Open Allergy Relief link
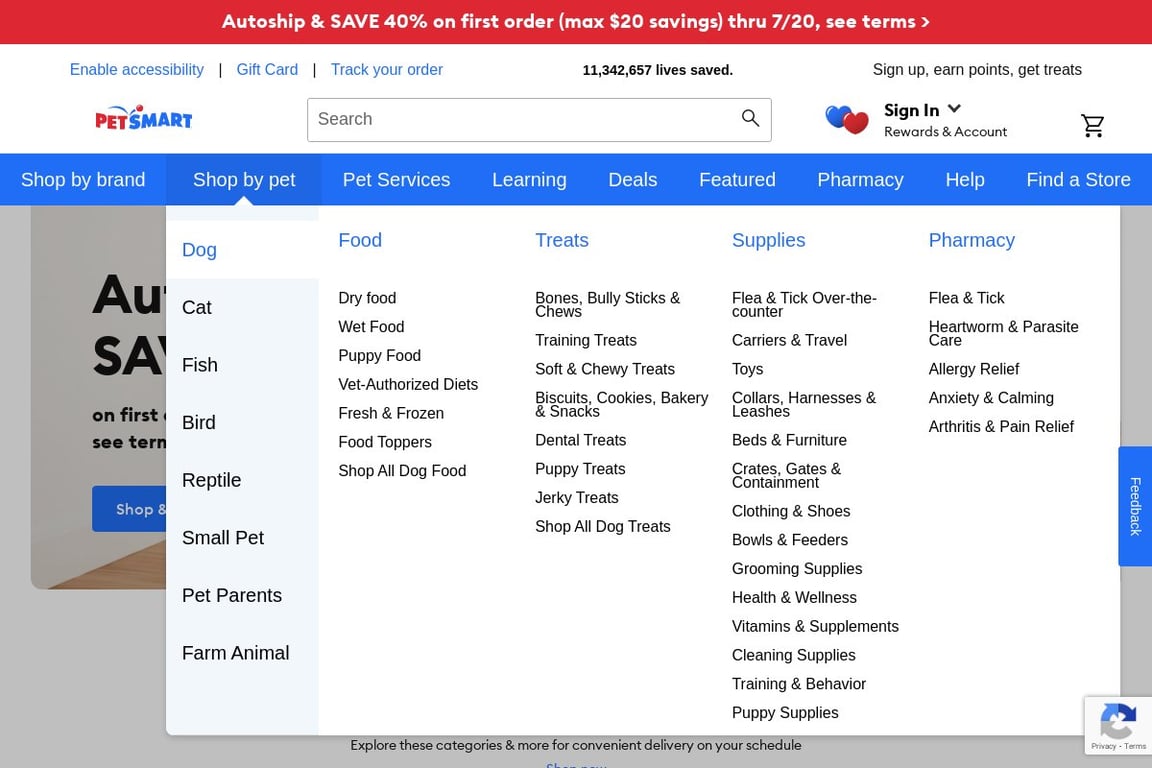This screenshot has height=768, width=1152. click(973, 369)
